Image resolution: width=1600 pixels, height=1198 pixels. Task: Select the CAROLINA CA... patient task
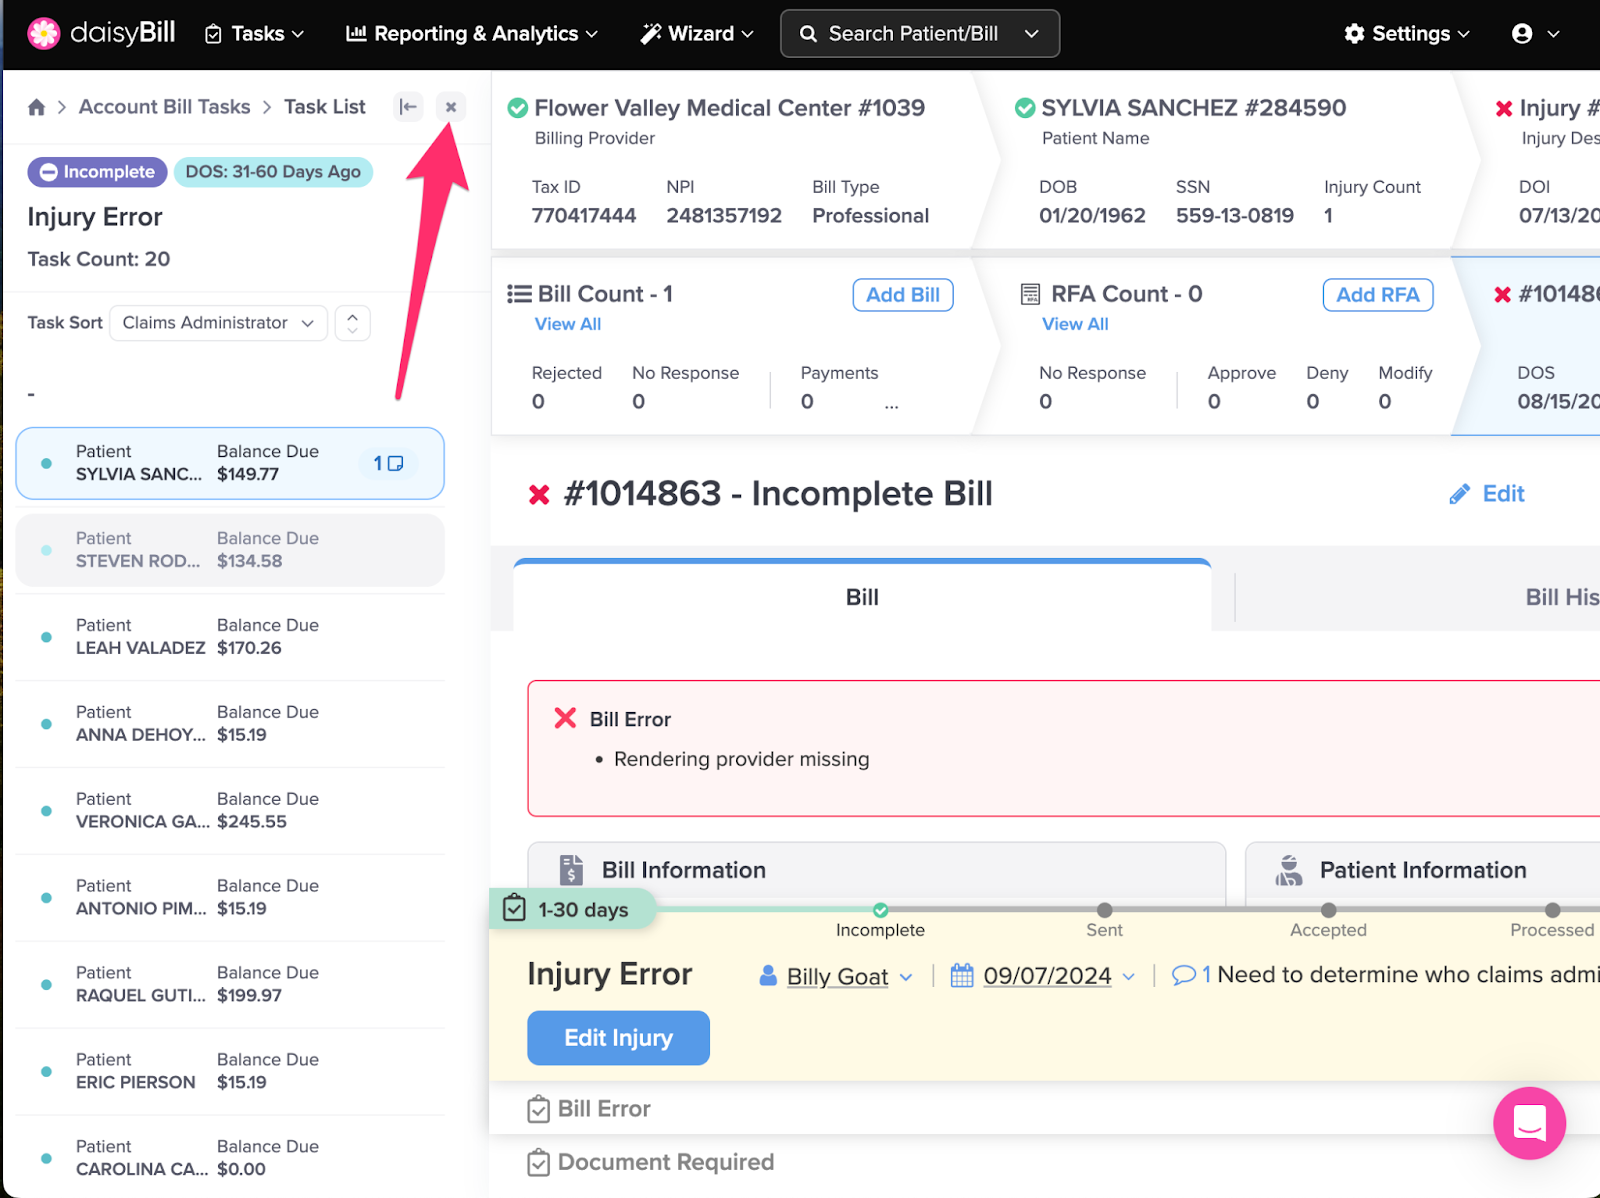230,1159
